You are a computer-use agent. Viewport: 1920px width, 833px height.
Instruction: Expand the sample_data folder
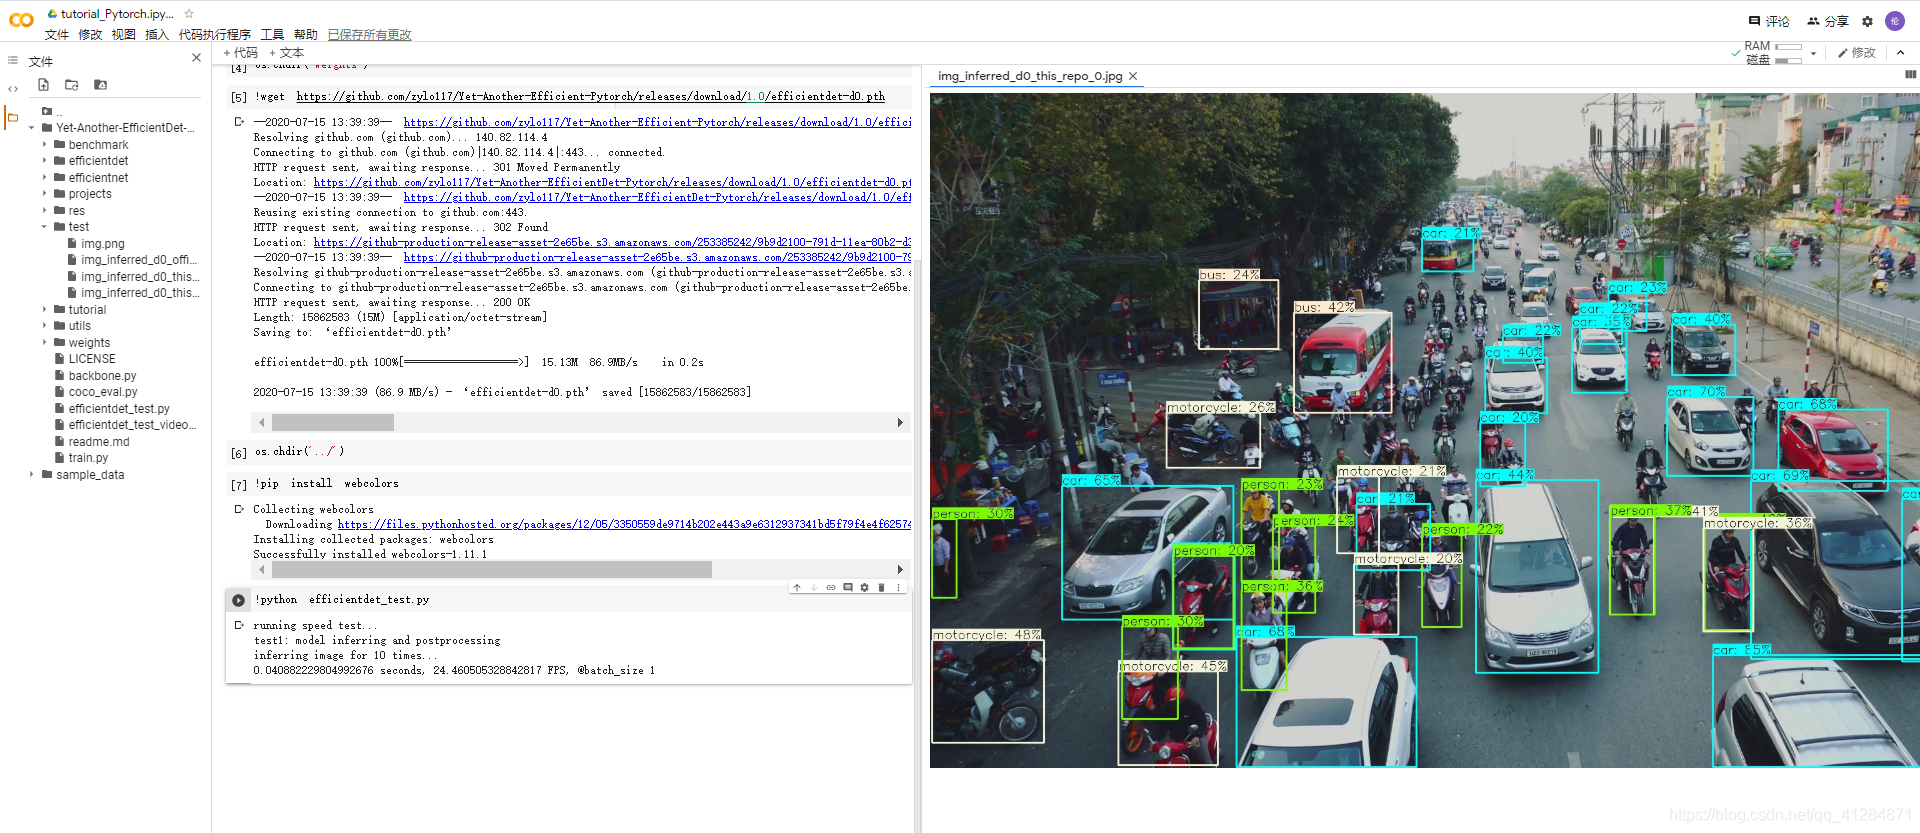coord(32,475)
